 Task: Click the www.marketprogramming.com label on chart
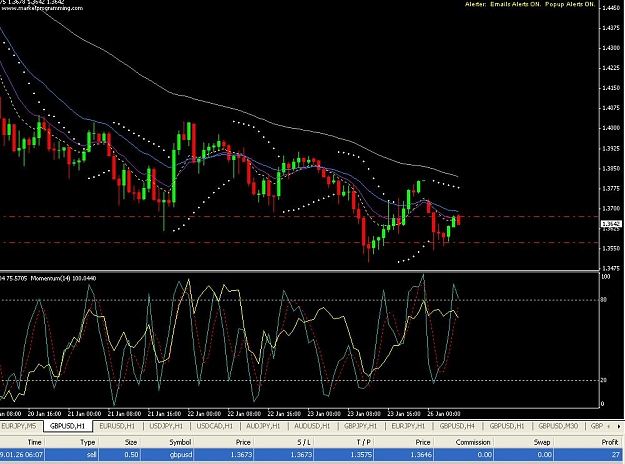(x=42, y=8)
